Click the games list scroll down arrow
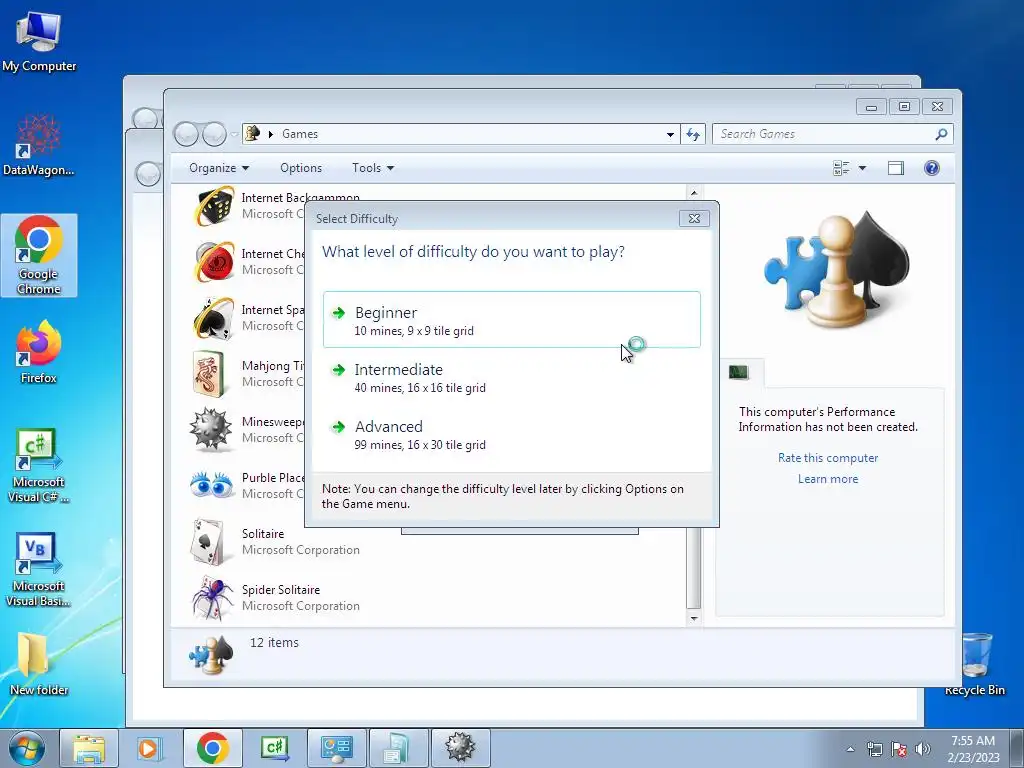The width and height of the screenshot is (1024, 768). tap(694, 618)
